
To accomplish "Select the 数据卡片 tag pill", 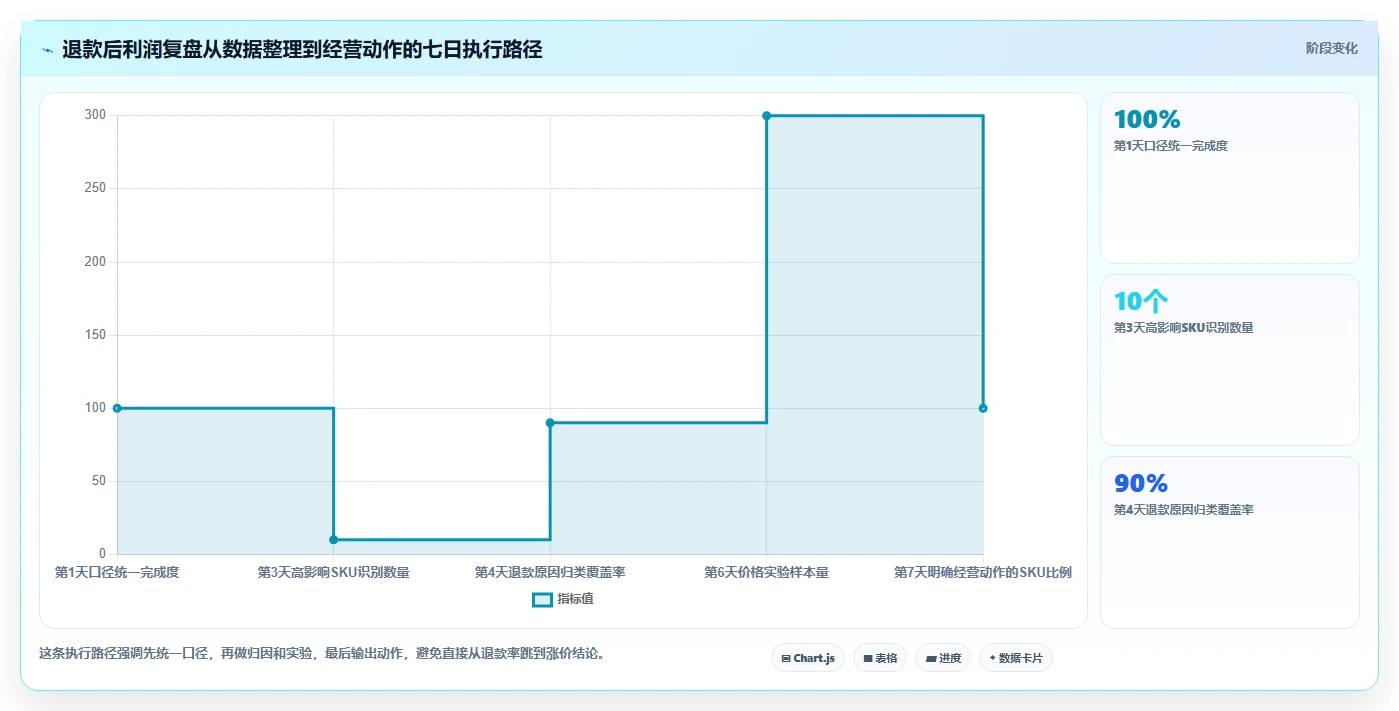I will pyautogui.click(x=1016, y=658).
